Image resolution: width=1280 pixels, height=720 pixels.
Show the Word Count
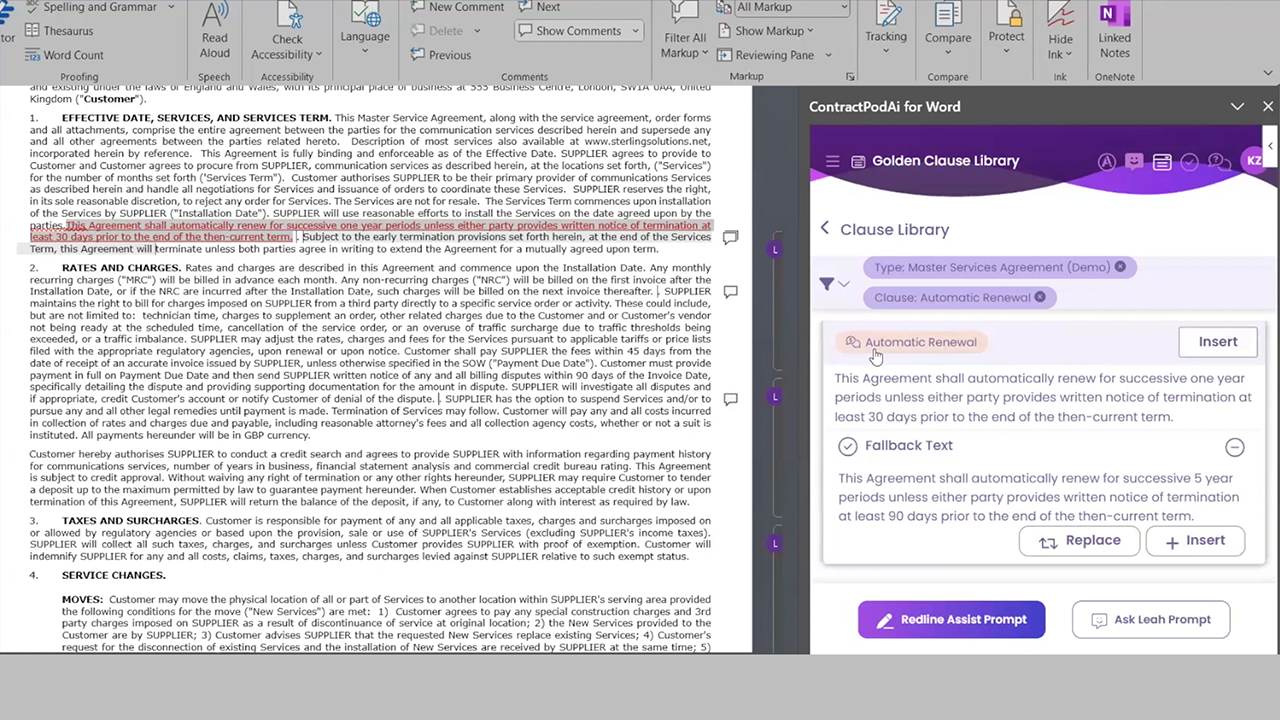(x=63, y=55)
